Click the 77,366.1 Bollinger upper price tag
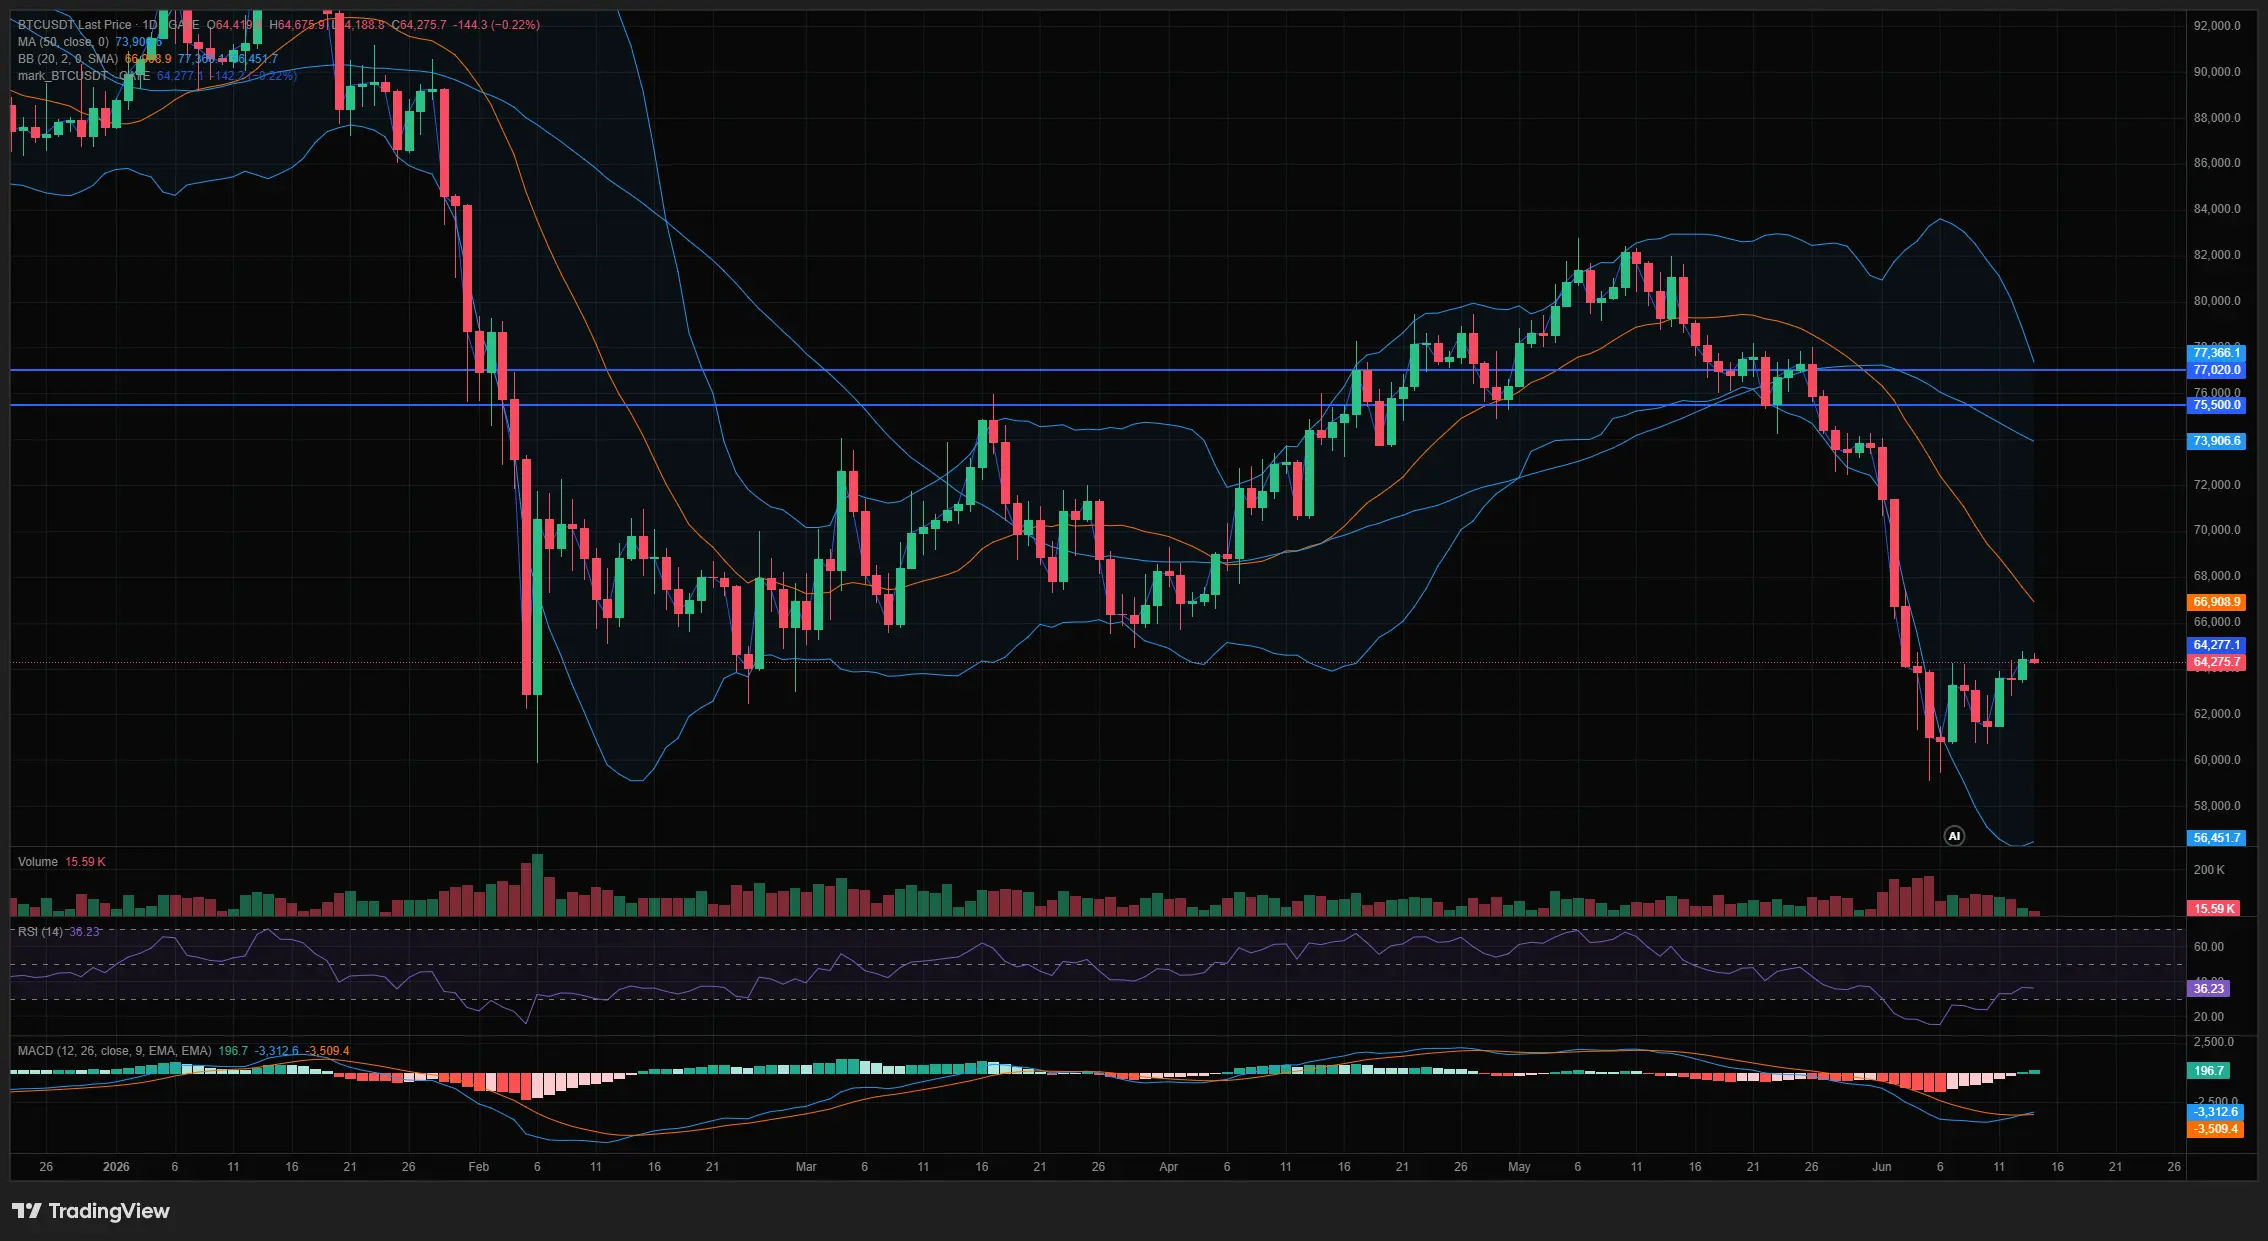The image size is (2268, 1241). [2216, 353]
